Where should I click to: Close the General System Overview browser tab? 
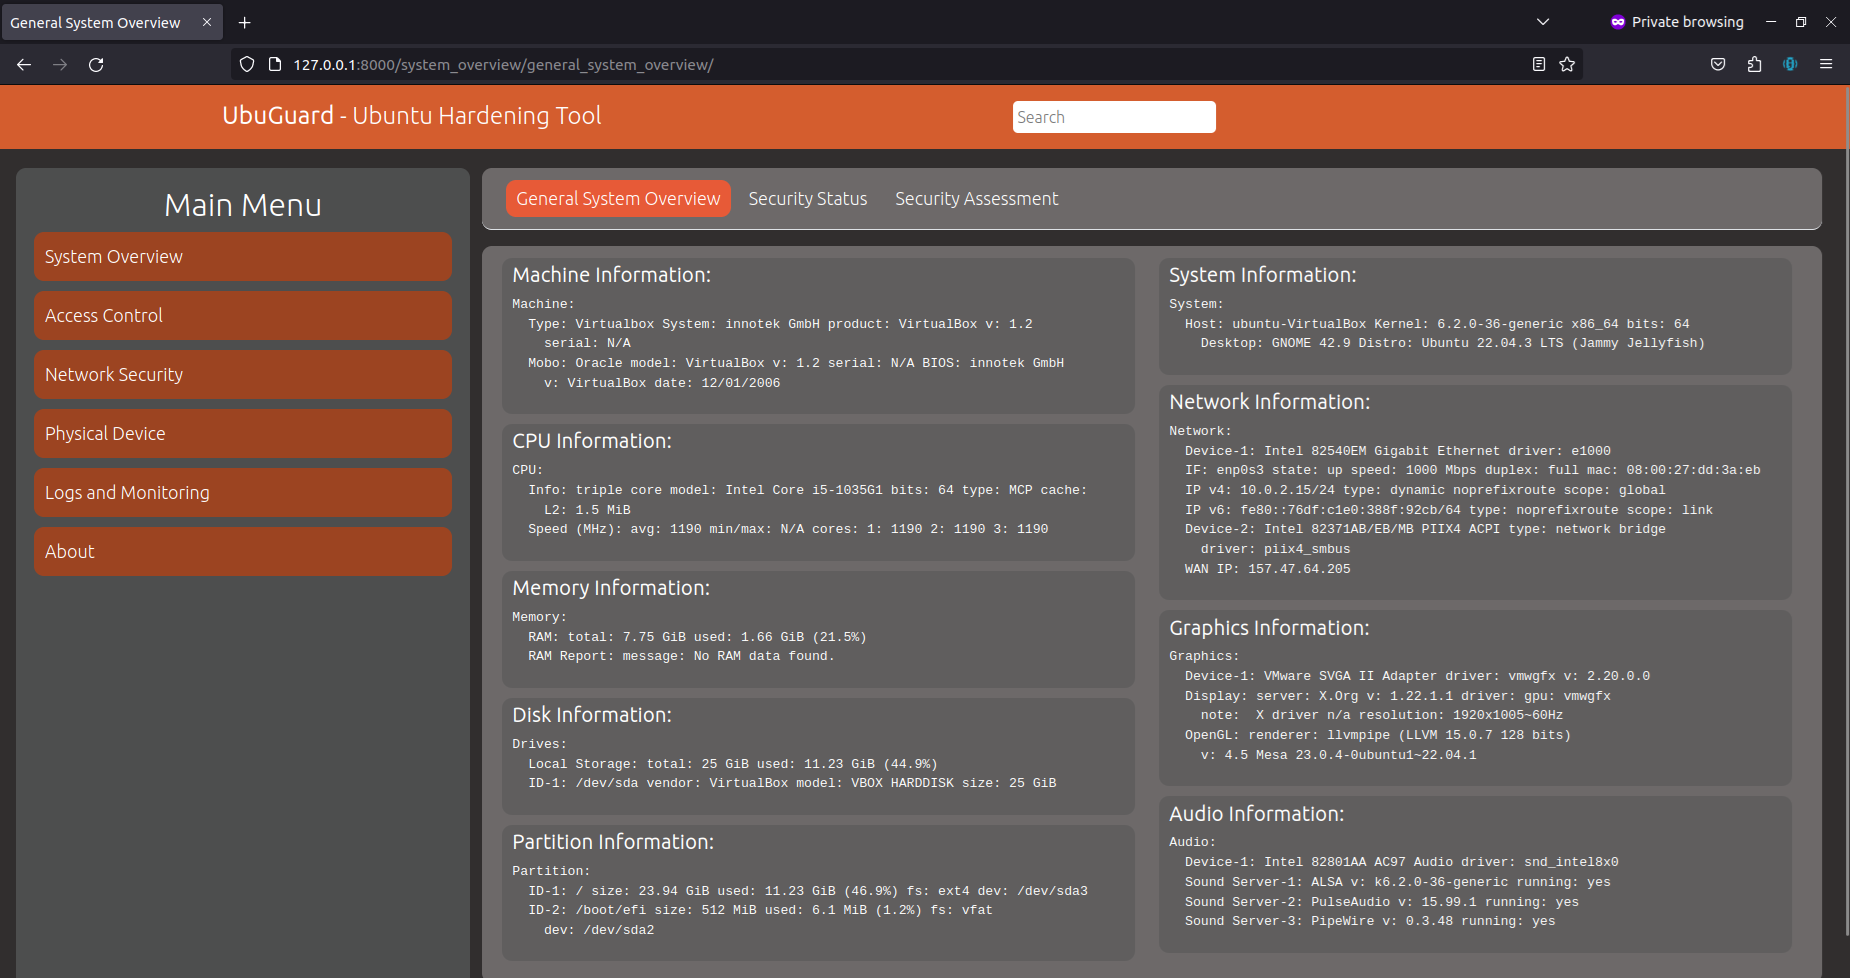(x=207, y=22)
